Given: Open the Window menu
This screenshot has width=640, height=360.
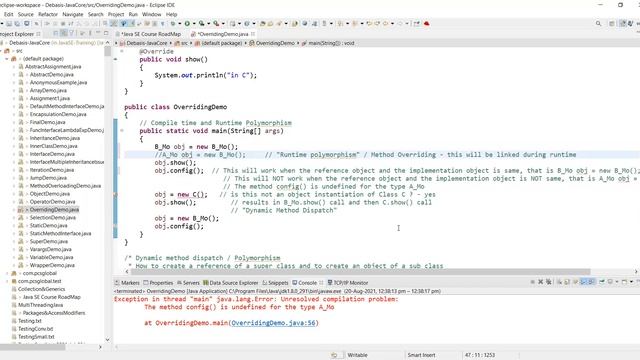Looking at the screenshot, I should [x=151, y=14].
